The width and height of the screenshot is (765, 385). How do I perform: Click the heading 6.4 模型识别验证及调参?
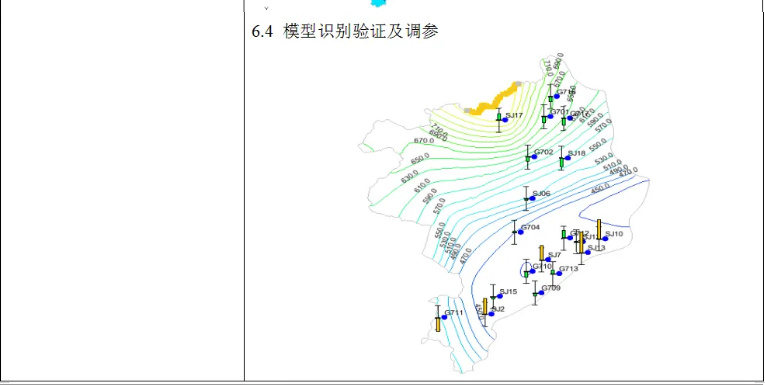(345, 32)
